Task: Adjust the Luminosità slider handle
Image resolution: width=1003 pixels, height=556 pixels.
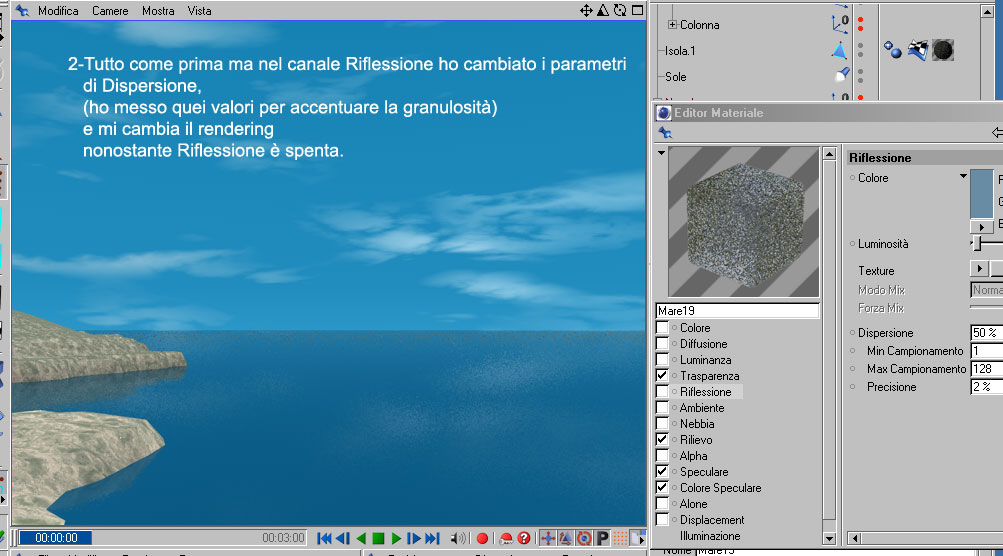Action: click(x=977, y=243)
